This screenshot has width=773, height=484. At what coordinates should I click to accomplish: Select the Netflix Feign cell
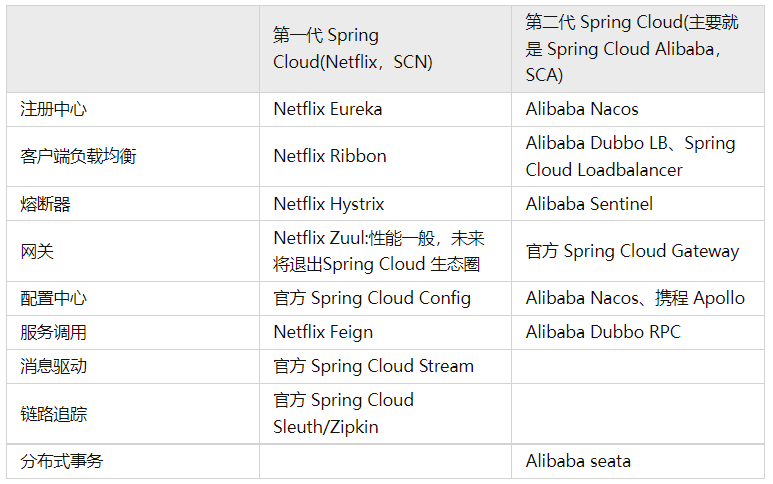click(323, 332)
